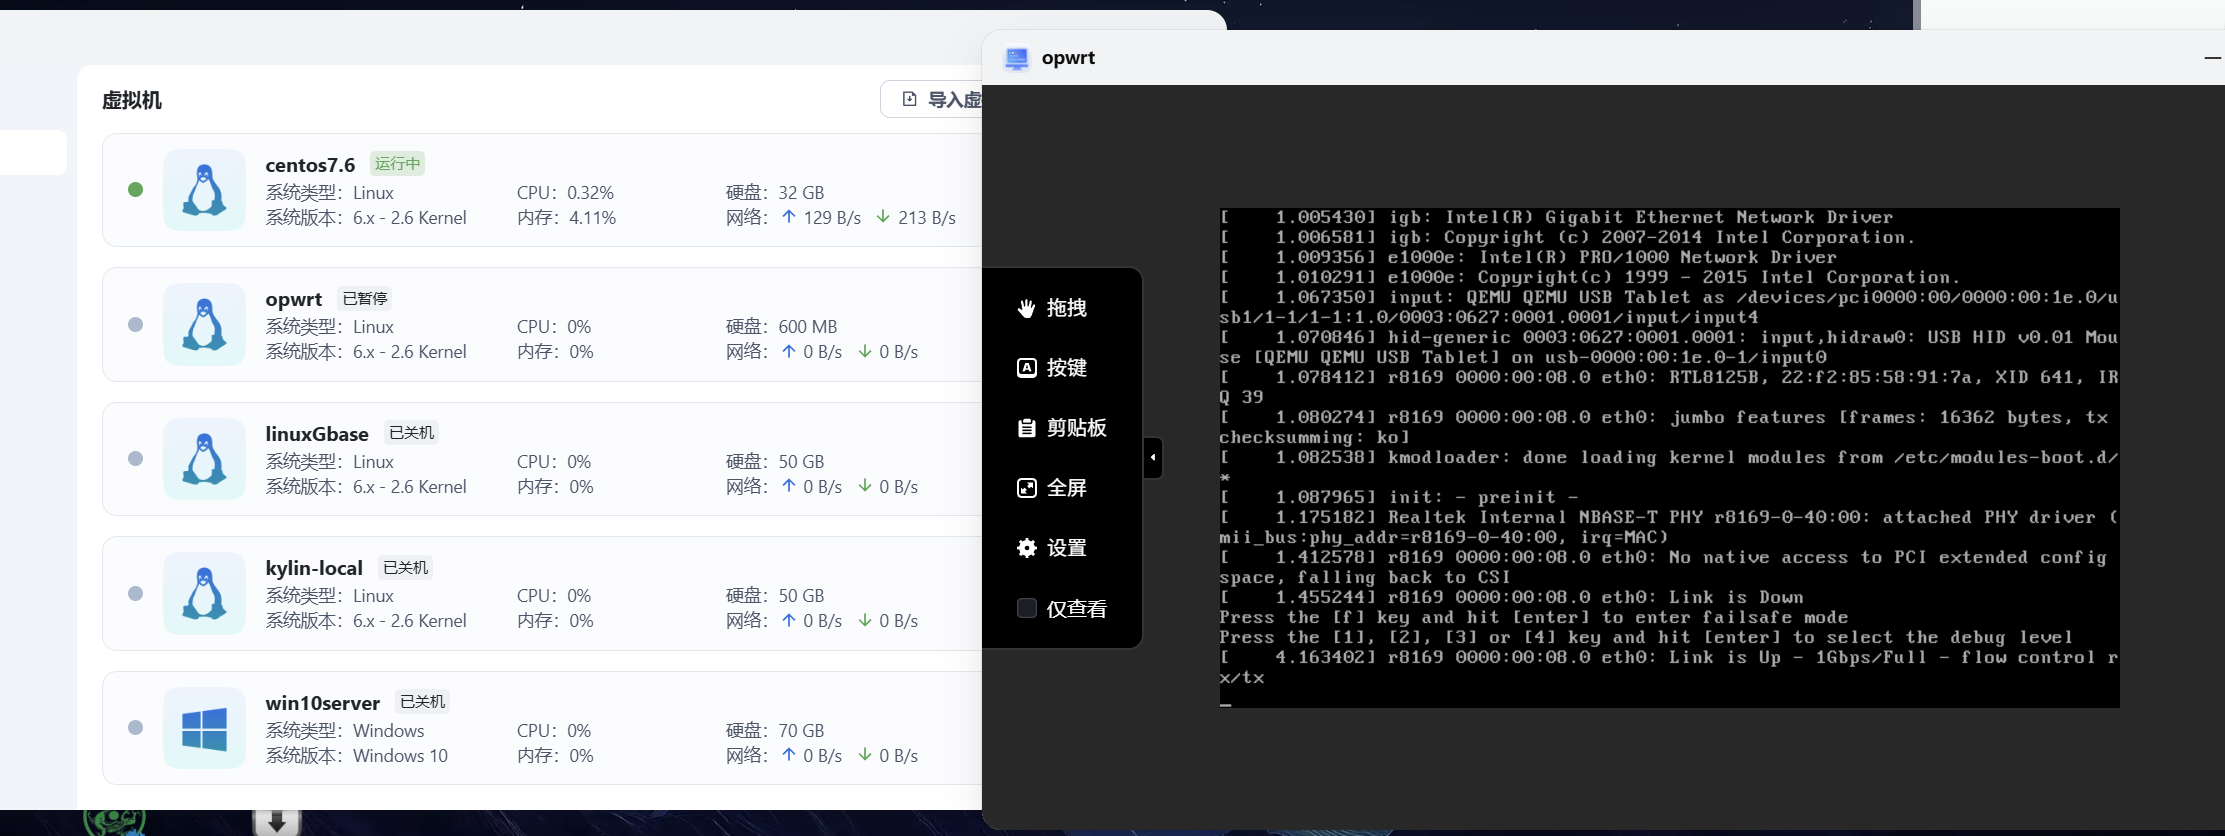Image resolution: width=2225 pixels, height=836 pixels.
Task: Click the opwrt penguin icon in VM list
Action: pyautogui.click(x=204, y=324)
